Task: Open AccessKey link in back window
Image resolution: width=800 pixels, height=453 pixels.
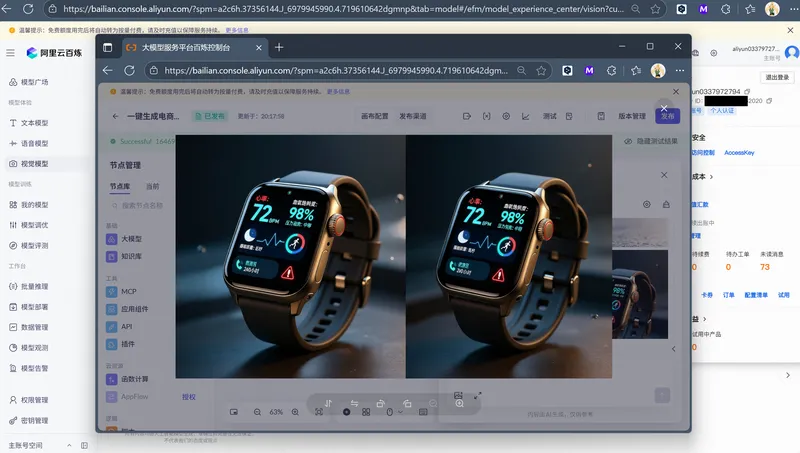Action: tap(739, 153)
